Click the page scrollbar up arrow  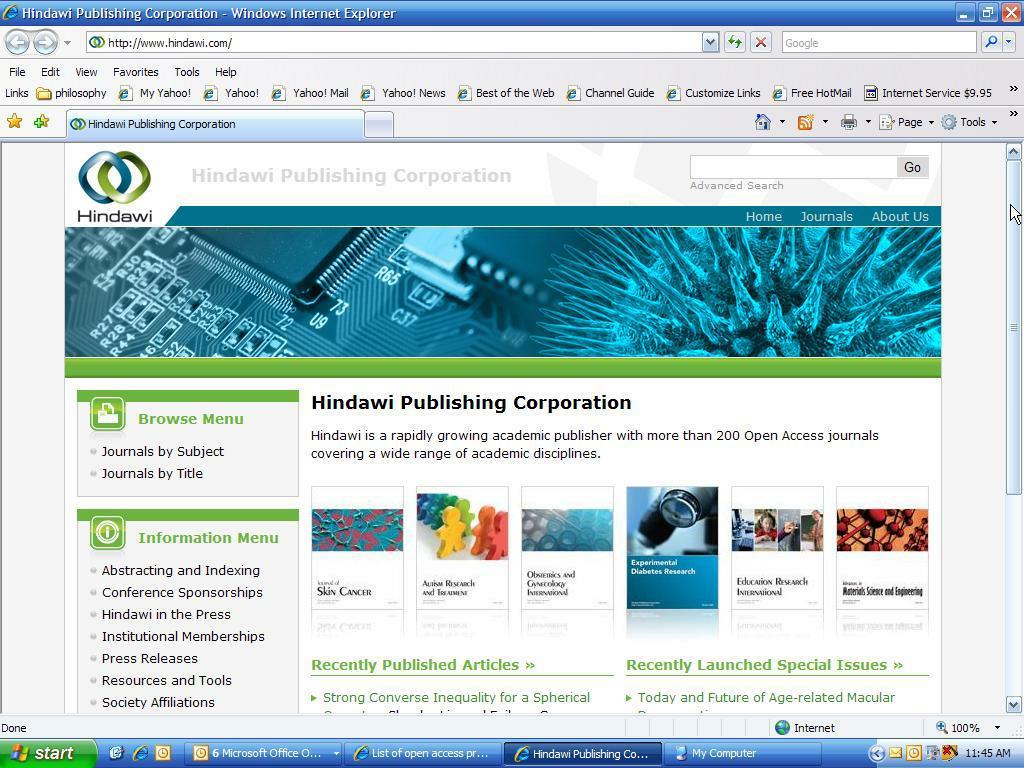[x=1014, y=152]
